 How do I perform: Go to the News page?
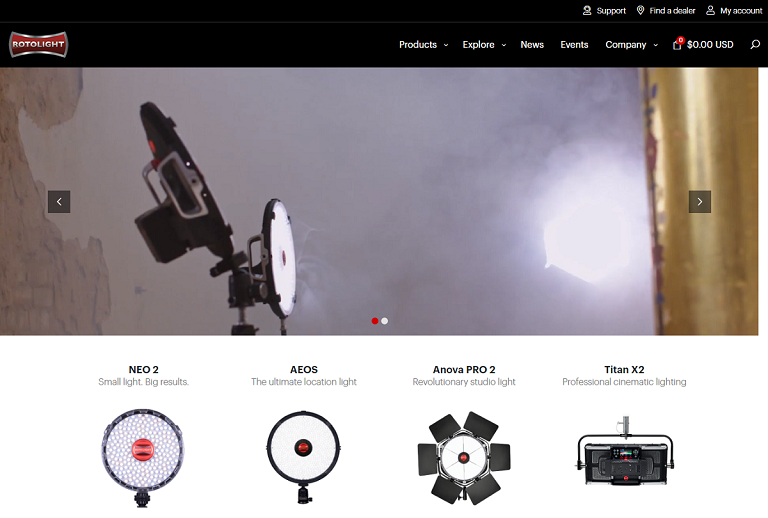click(532, 45)
